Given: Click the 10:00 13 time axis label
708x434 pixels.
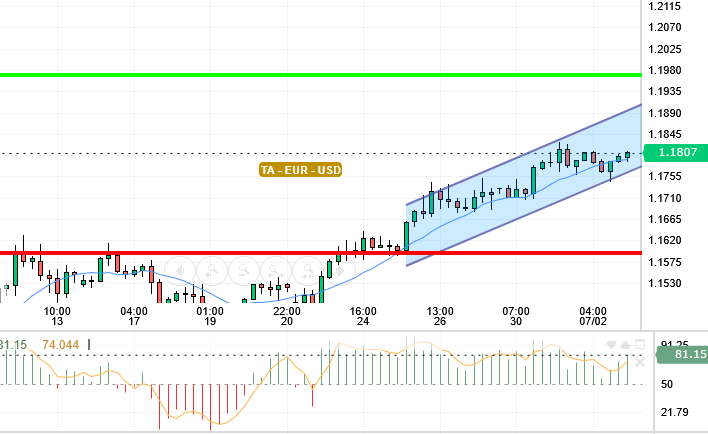Looking at the screenshot, I should (57, 316).
